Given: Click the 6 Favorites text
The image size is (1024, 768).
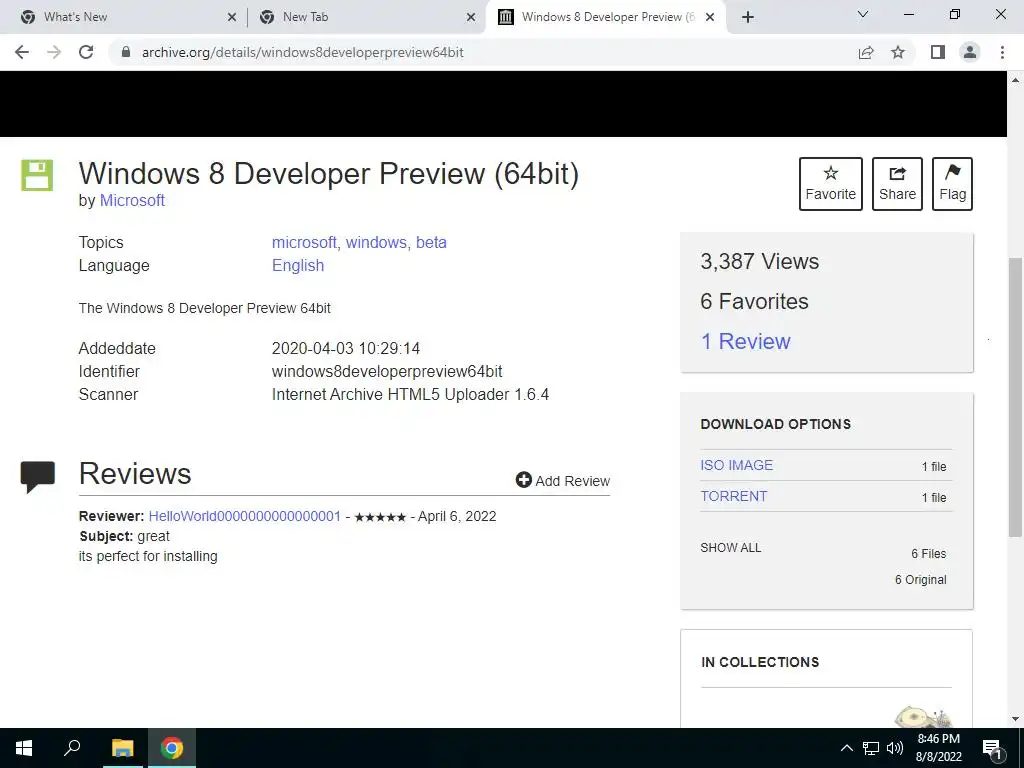Looking at the screenshot, I should tap(754, 301).
